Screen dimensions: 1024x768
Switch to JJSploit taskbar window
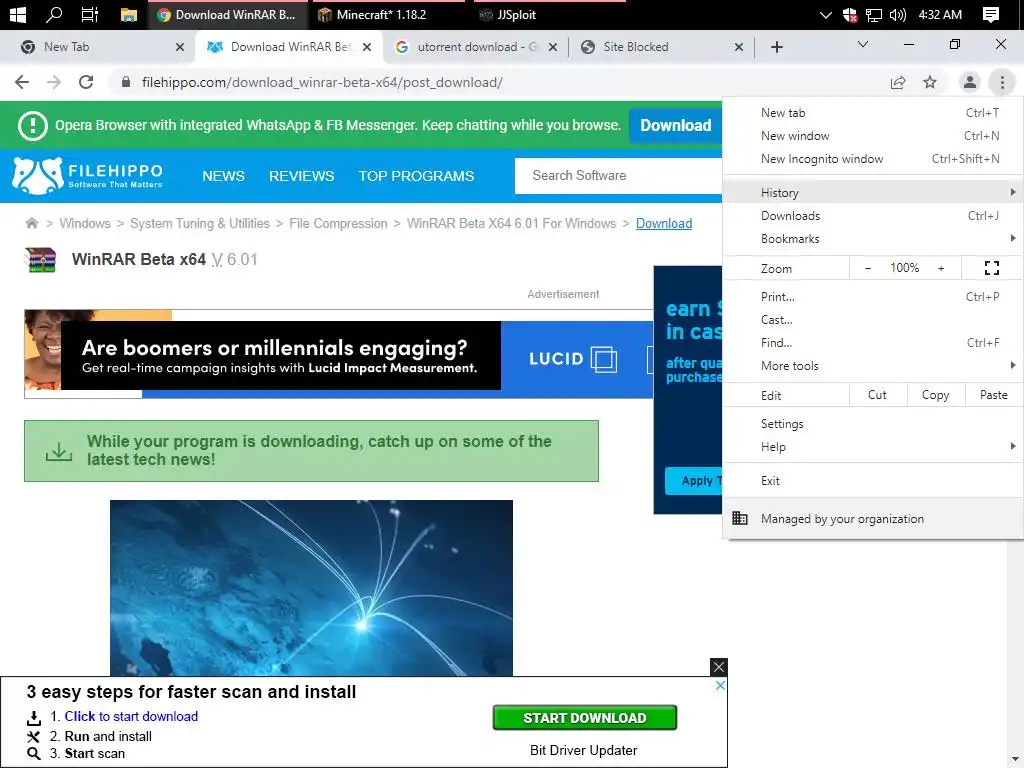[548, 14]
